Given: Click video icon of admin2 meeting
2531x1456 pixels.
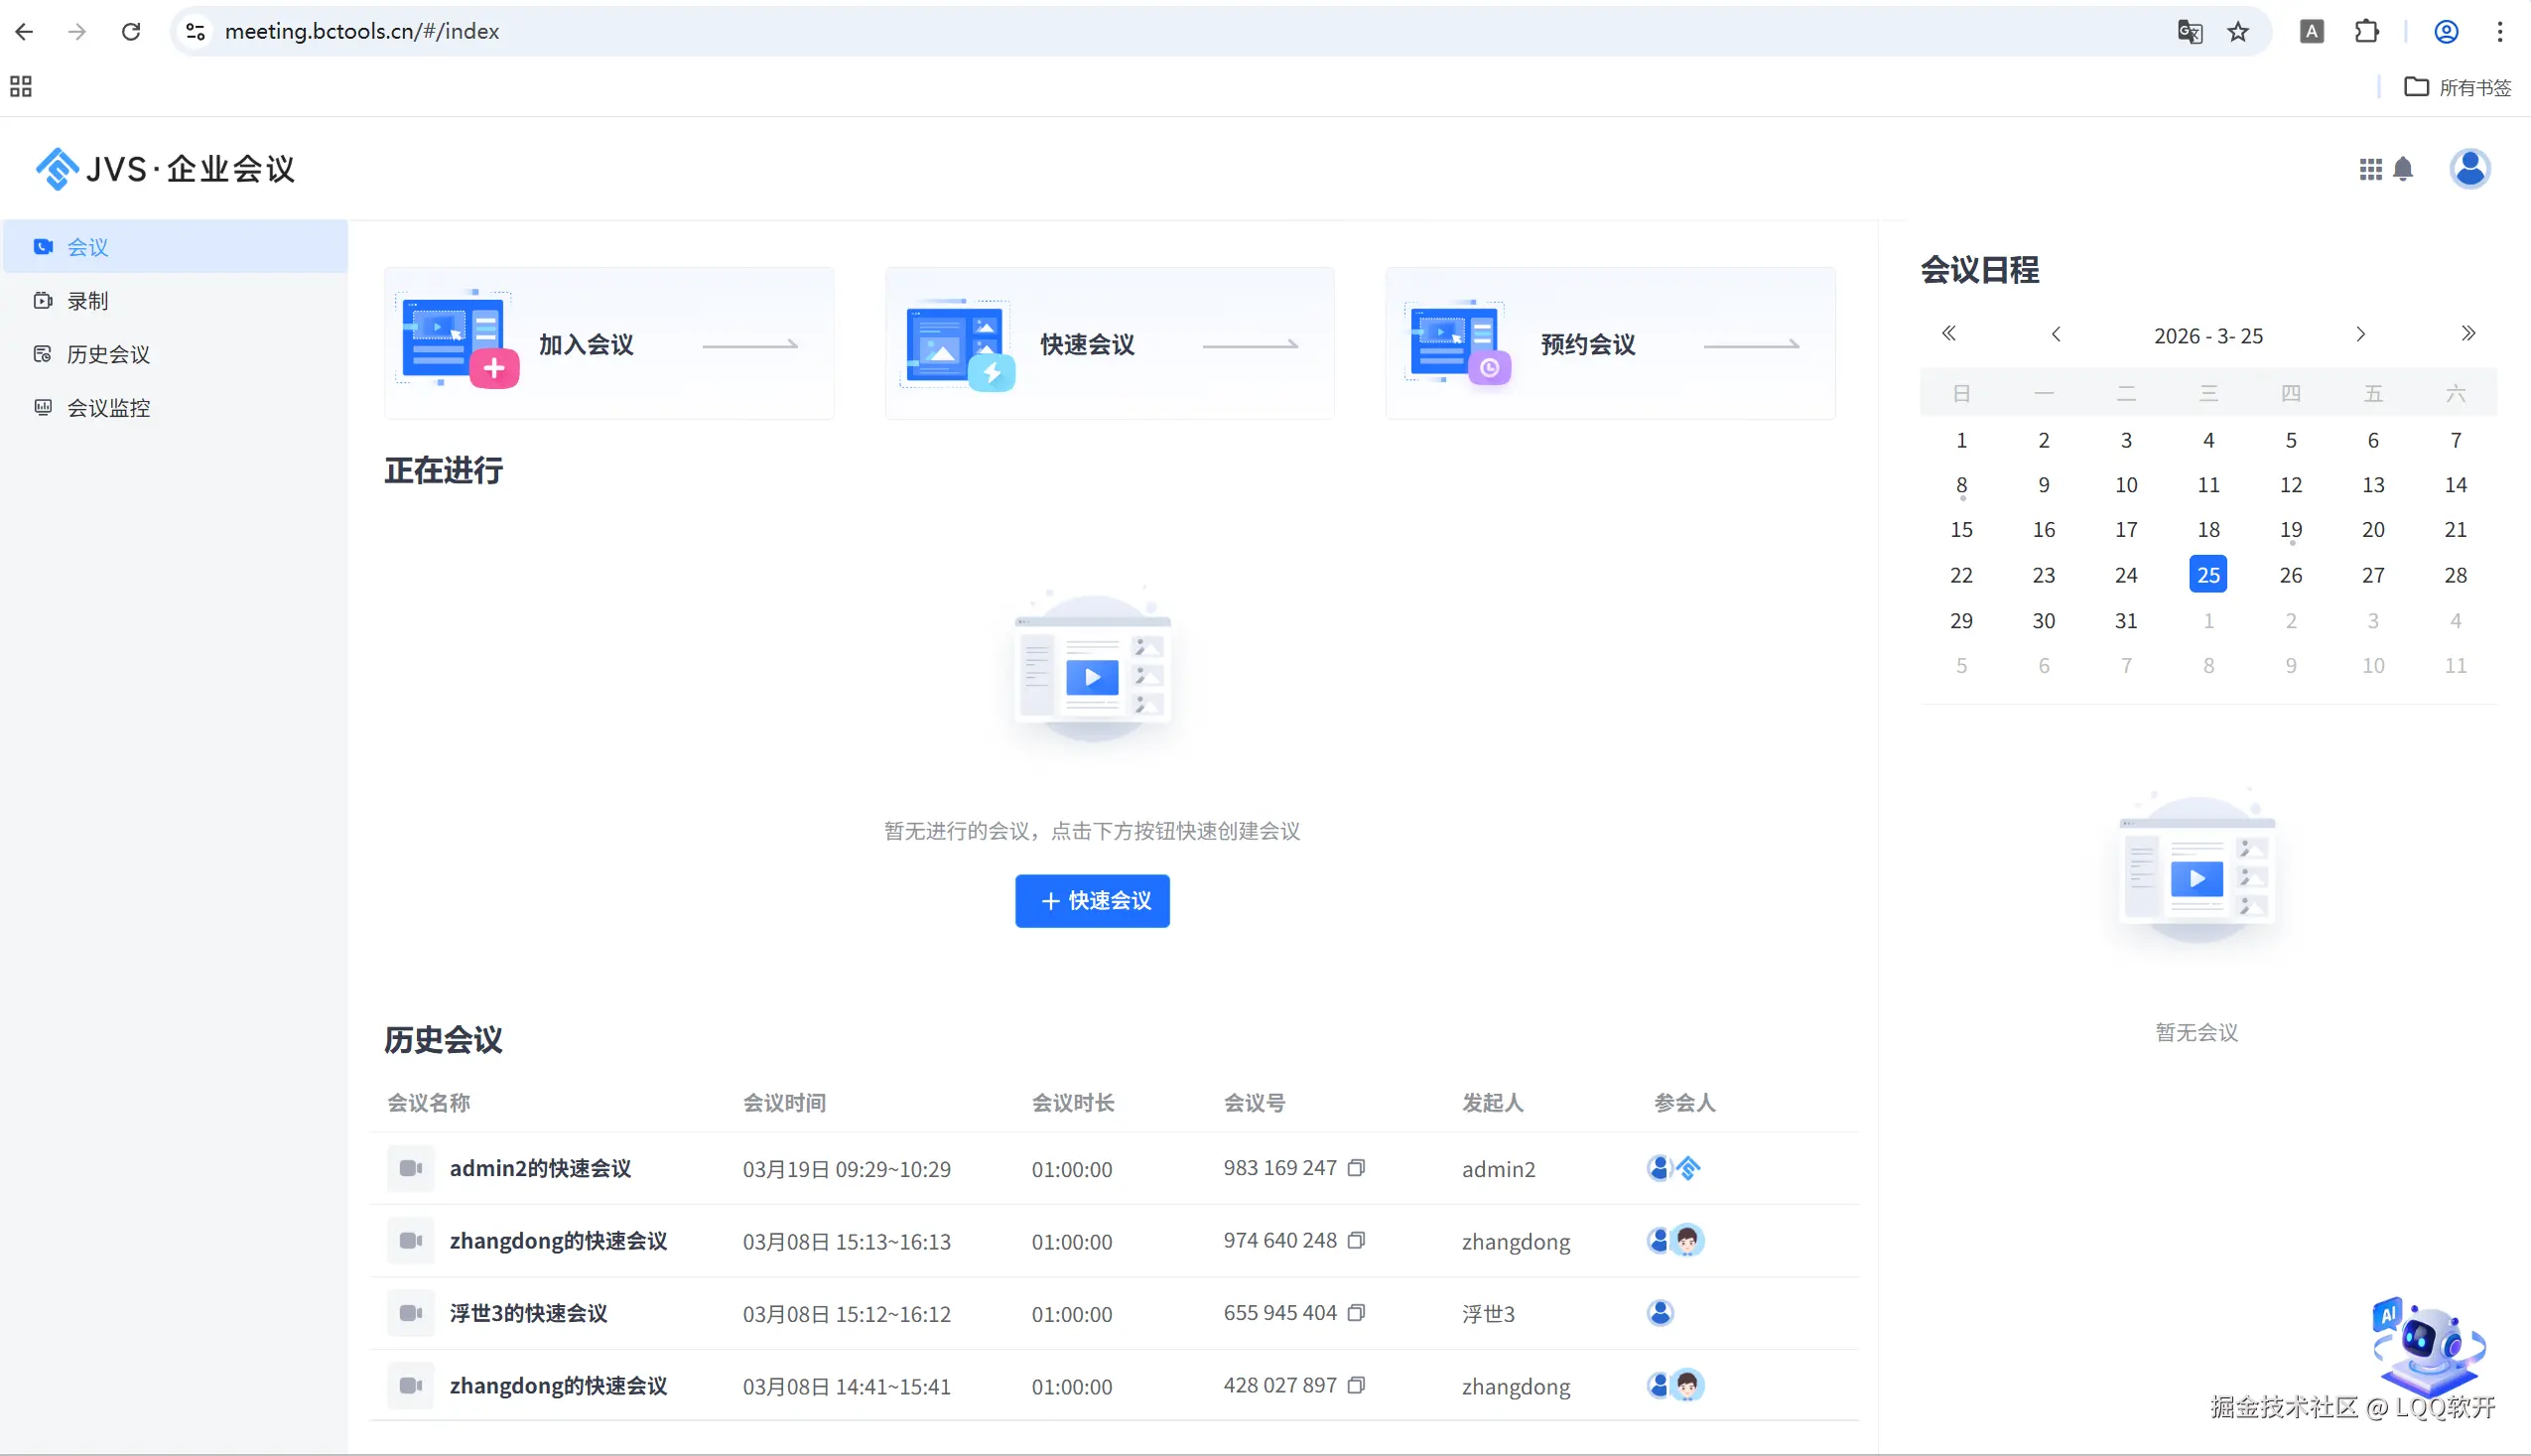Looking at the screenshot, I should tap(410, 1168).
